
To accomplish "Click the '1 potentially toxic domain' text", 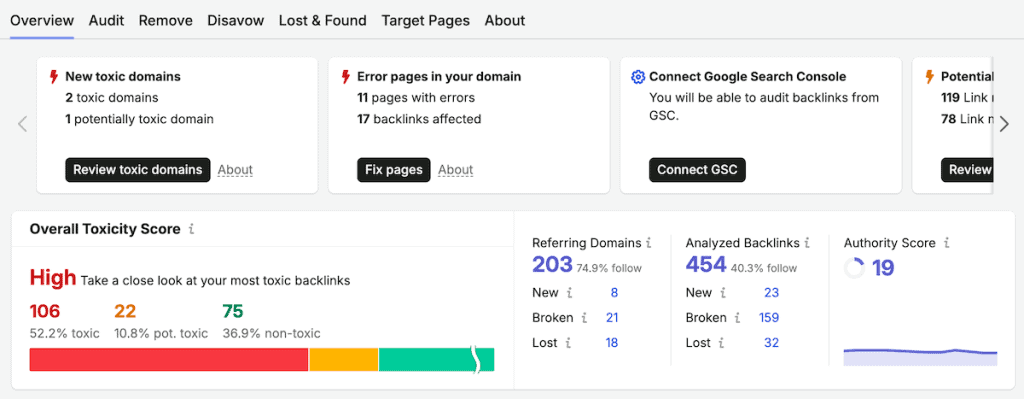I will (139, 119).
